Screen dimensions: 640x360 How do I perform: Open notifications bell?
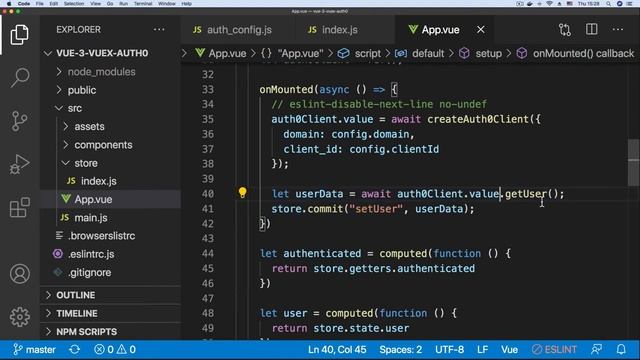coord(621,349)
